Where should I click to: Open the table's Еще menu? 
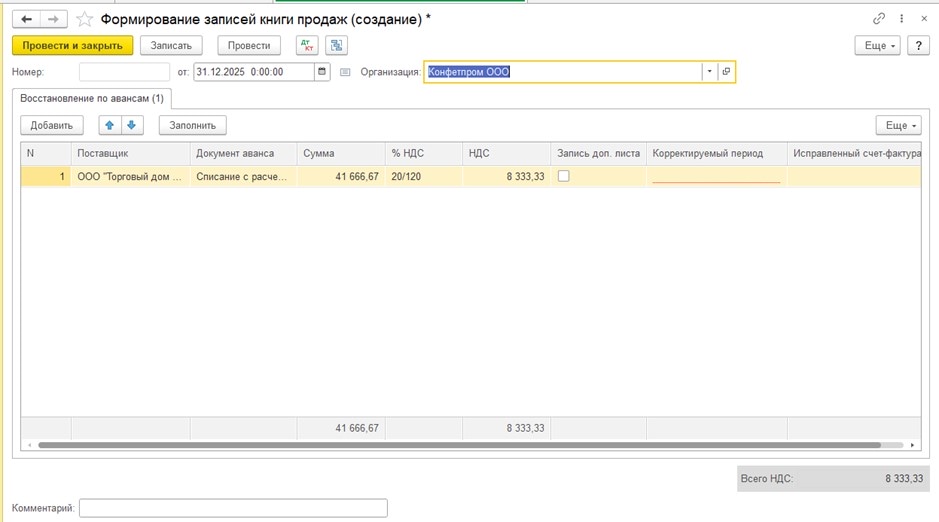coord(897,125)
